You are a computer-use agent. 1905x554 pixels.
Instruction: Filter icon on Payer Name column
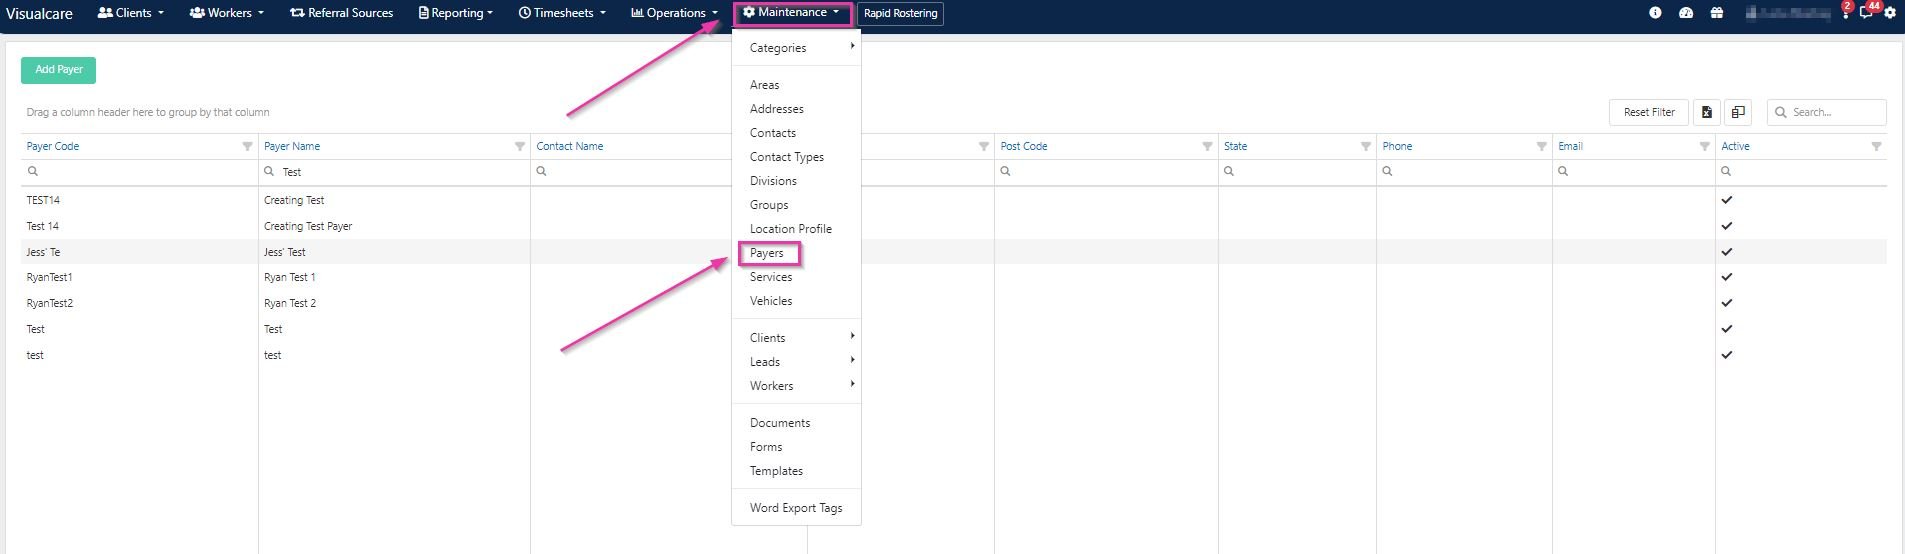click(520, 146)
